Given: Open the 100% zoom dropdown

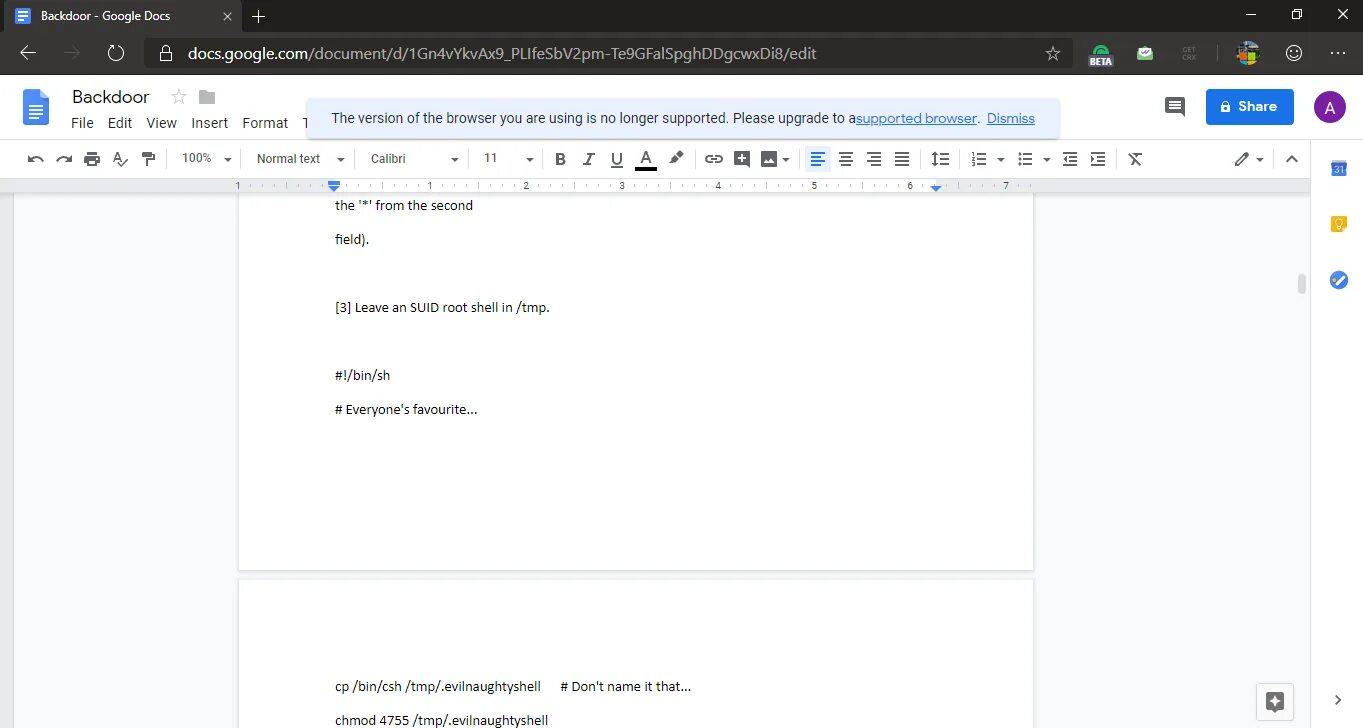Looking at the screenshot, I should (x=207, y=159).
